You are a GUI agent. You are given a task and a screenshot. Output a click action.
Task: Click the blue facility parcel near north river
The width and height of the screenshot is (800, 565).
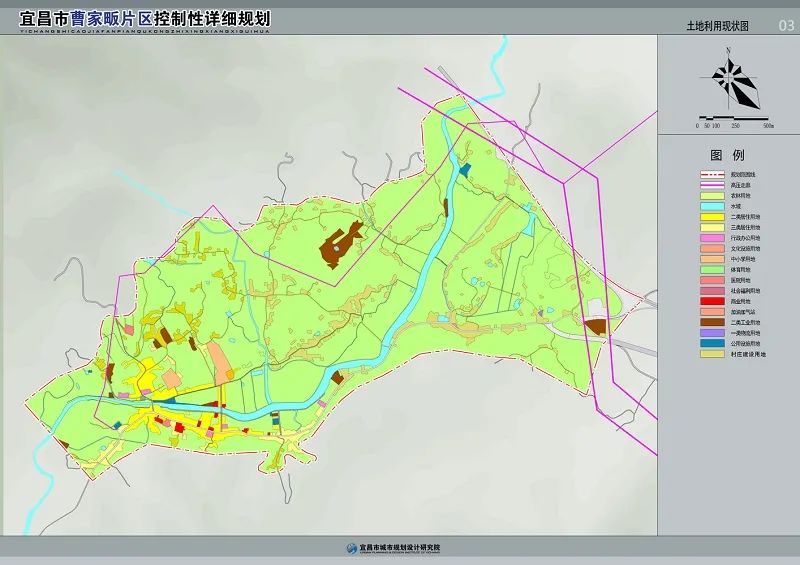[463, 169]
